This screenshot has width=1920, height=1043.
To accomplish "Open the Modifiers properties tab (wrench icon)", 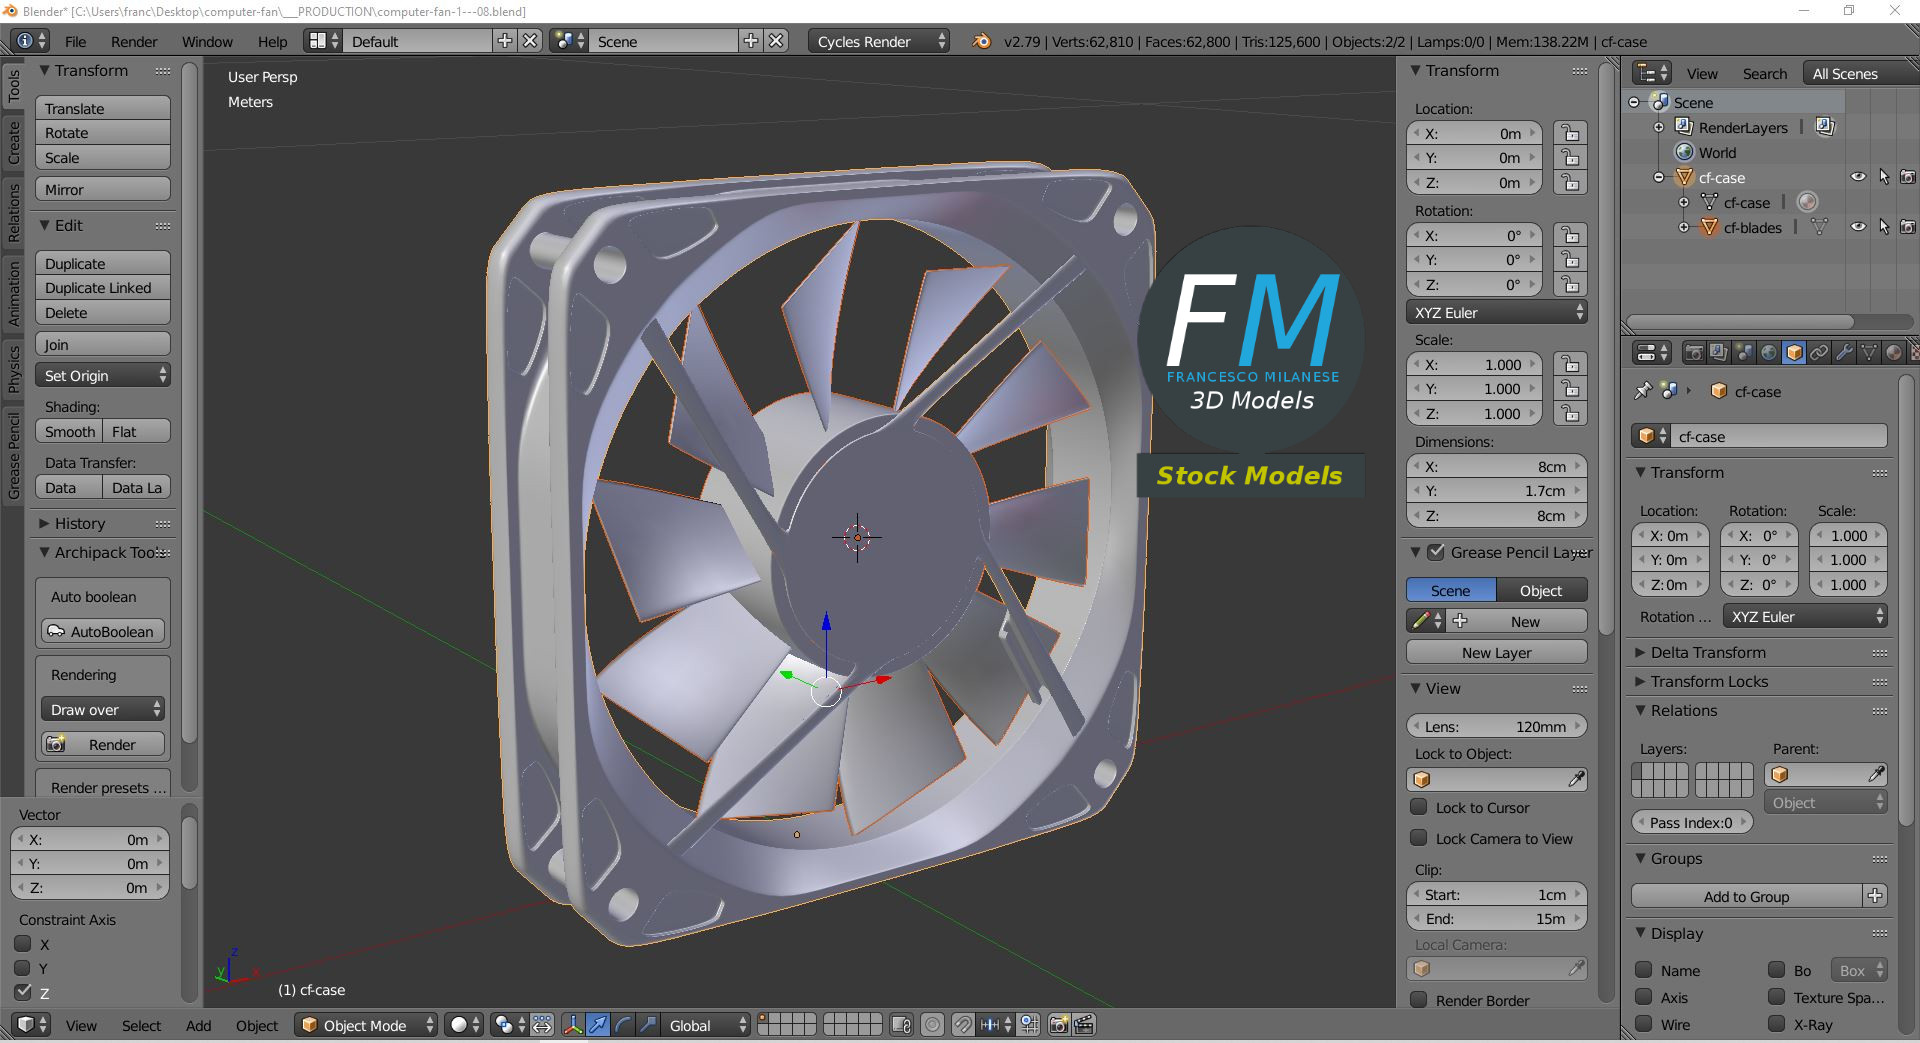I will 1844,352.
